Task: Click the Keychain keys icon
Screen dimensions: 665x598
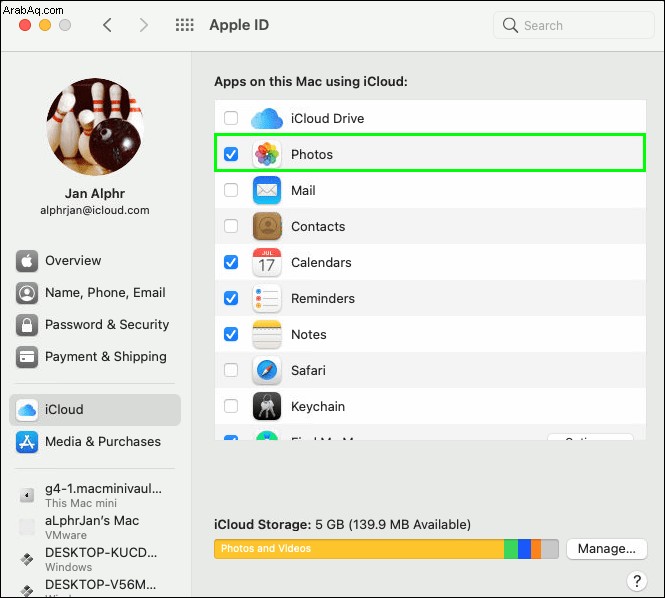Action: (x=267, y=406)
